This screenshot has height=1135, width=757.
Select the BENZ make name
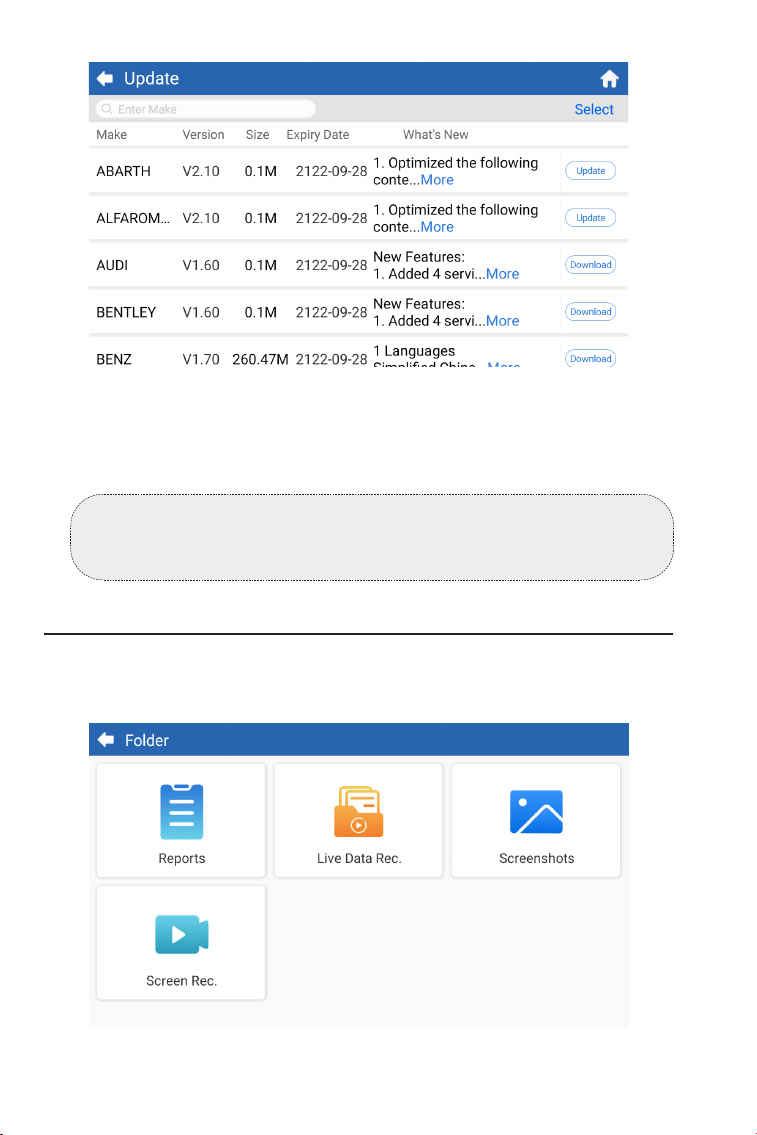[114, 360]
